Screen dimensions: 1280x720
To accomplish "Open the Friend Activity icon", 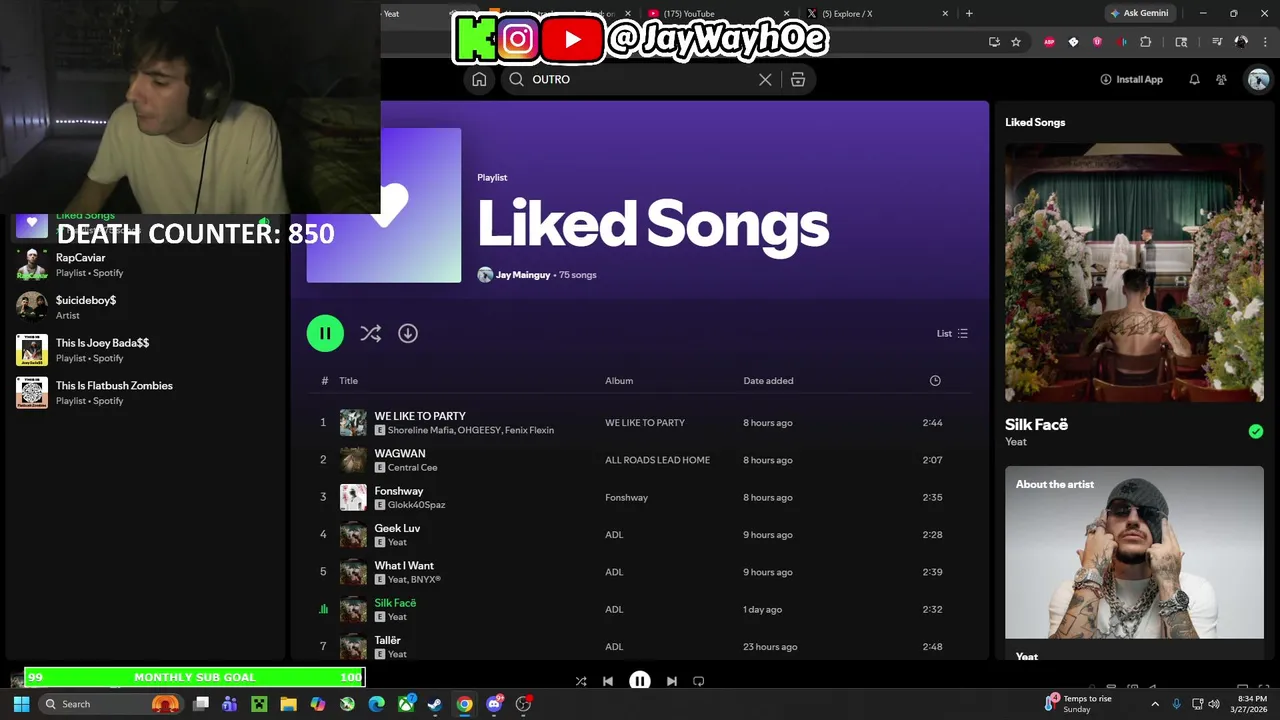I will pos(1221,79).
